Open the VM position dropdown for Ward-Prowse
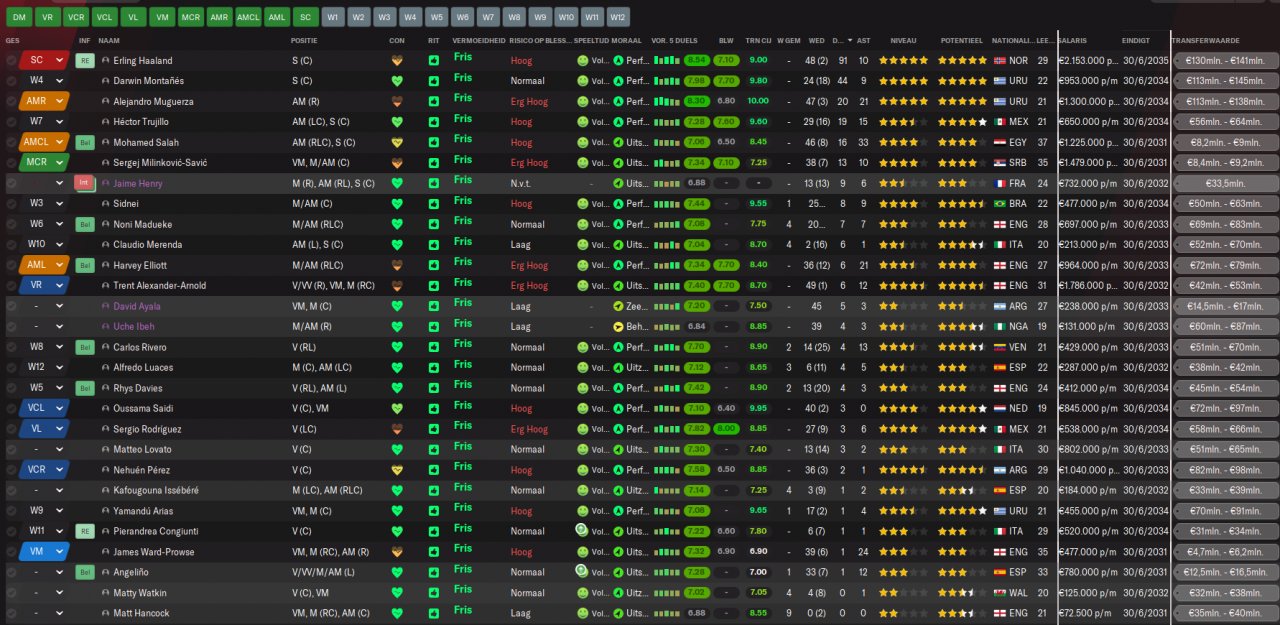1280x625 pixels. [x=44, y=552]
